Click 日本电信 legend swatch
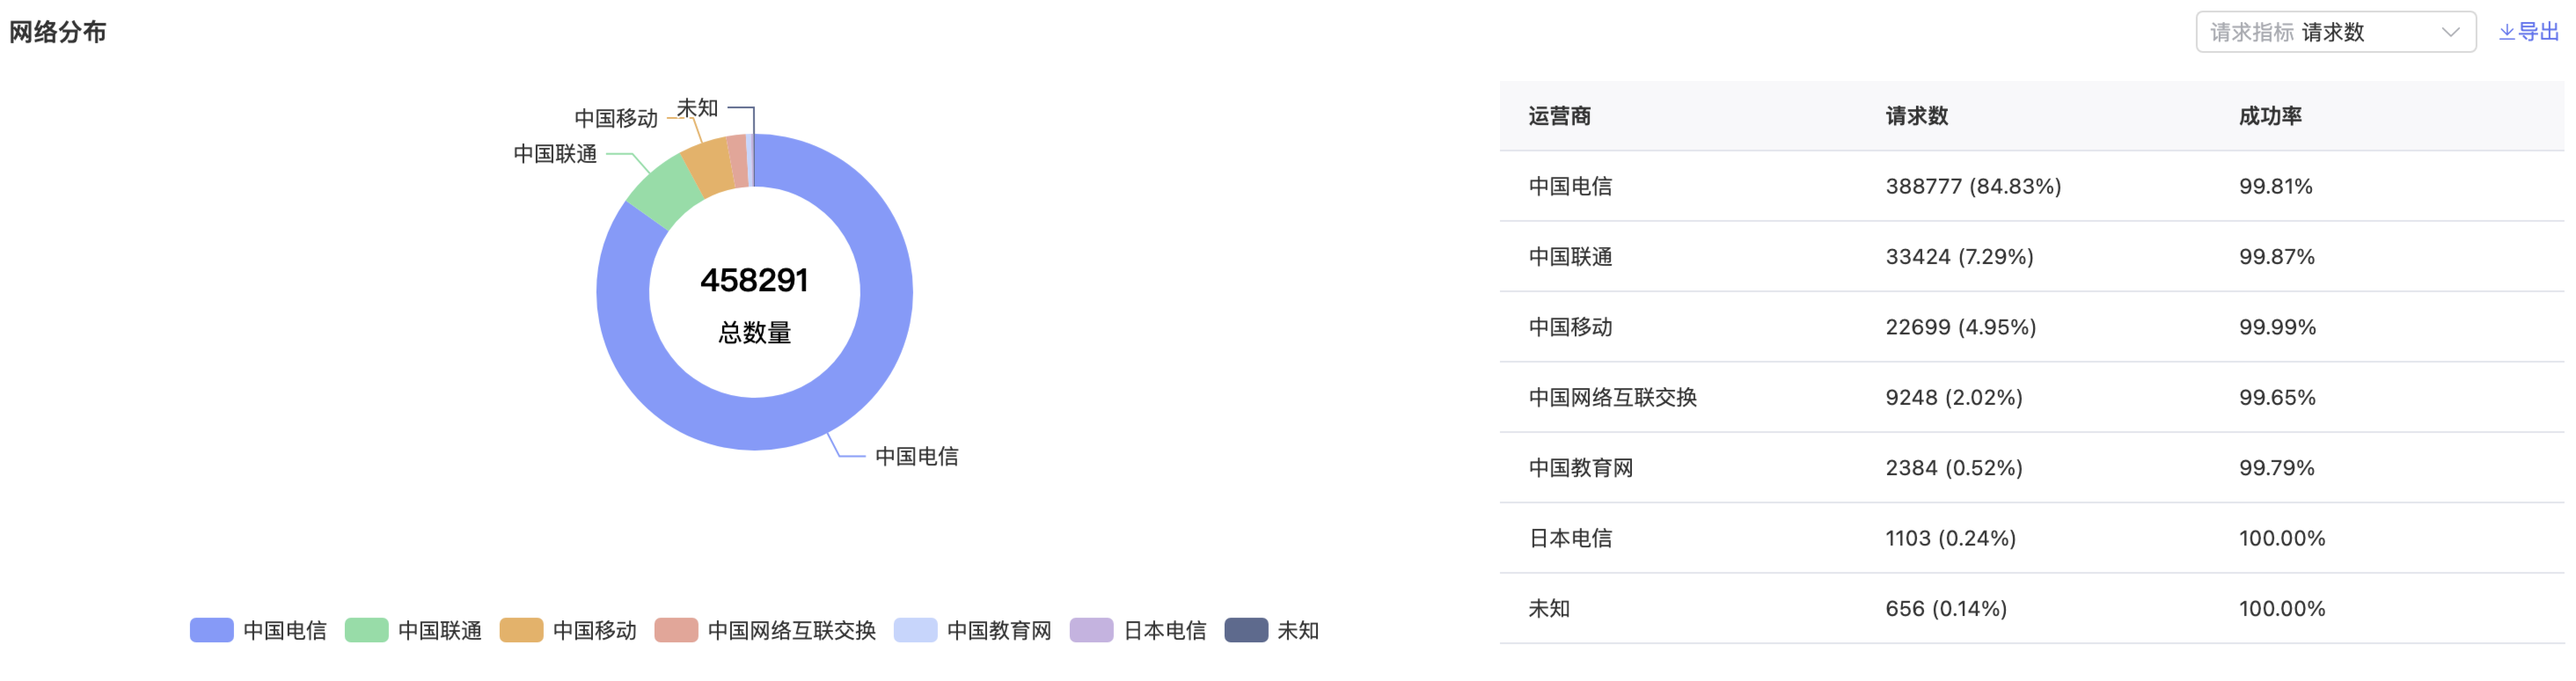The image size is (2576, 681). 1091,630
